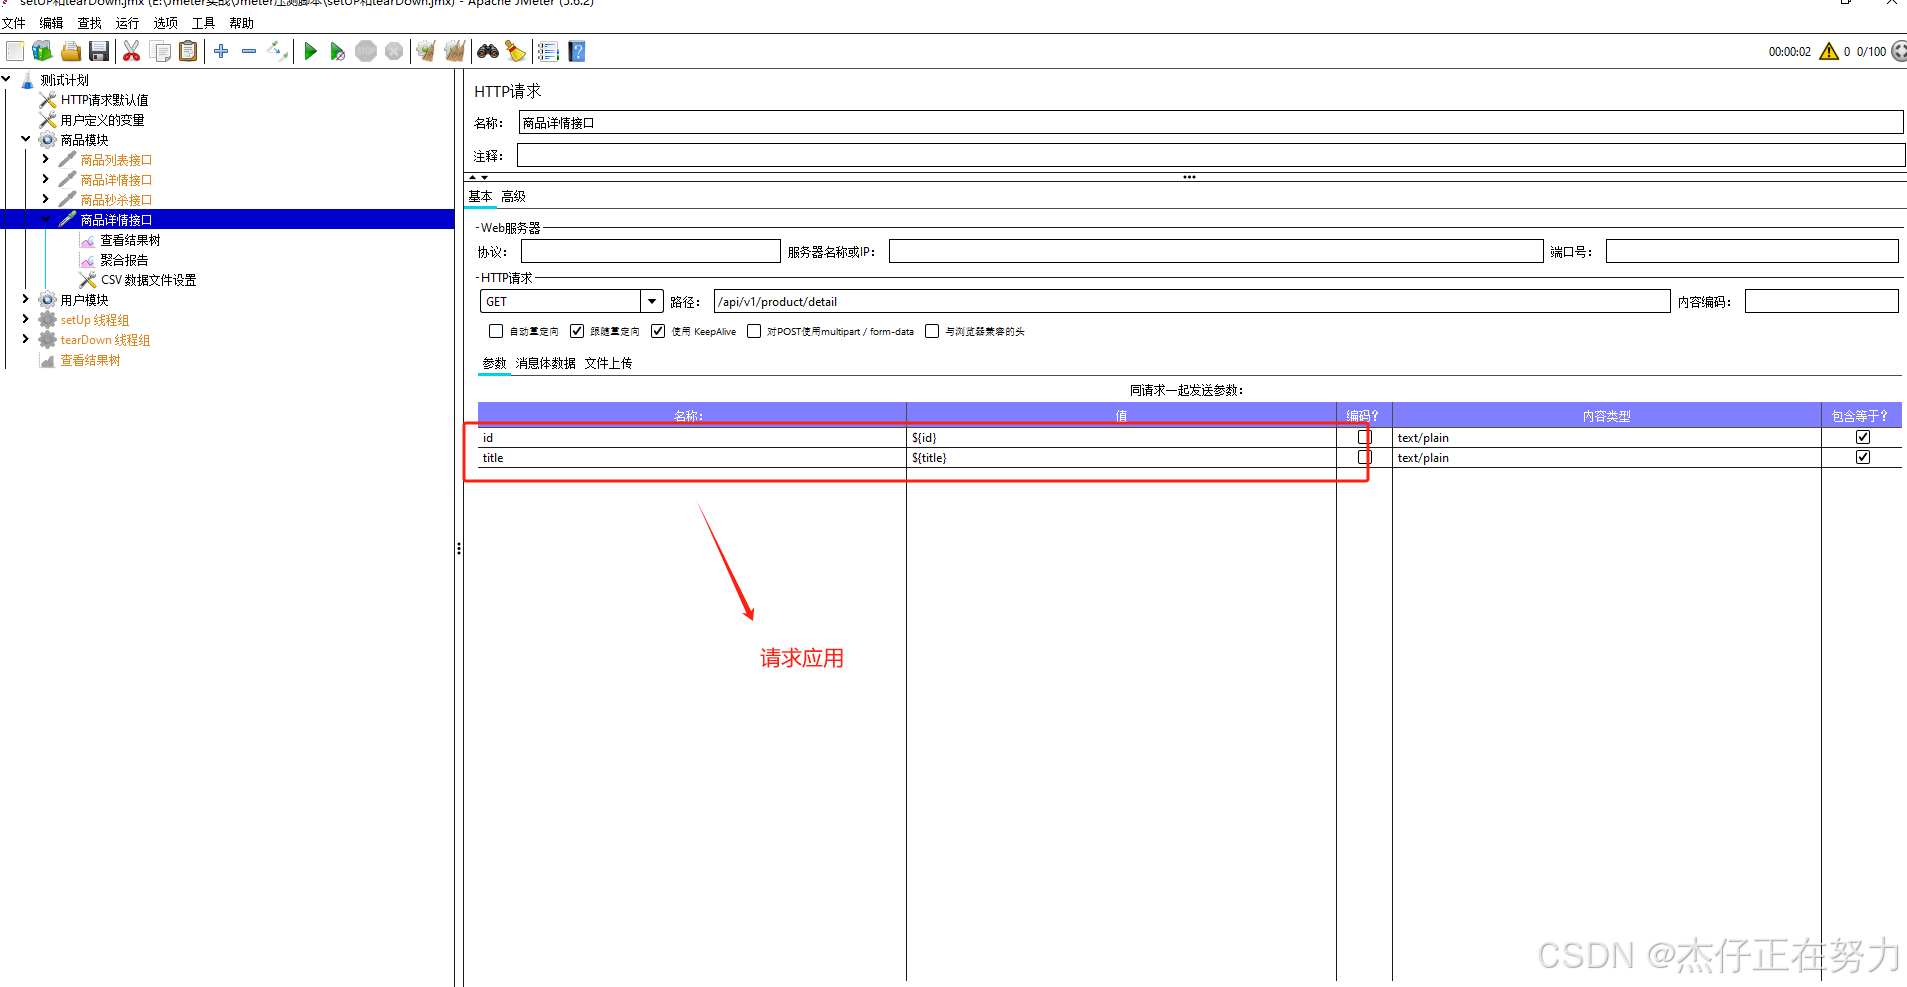
Task: Open the 选项 menu
Action: tap(165, 23)
